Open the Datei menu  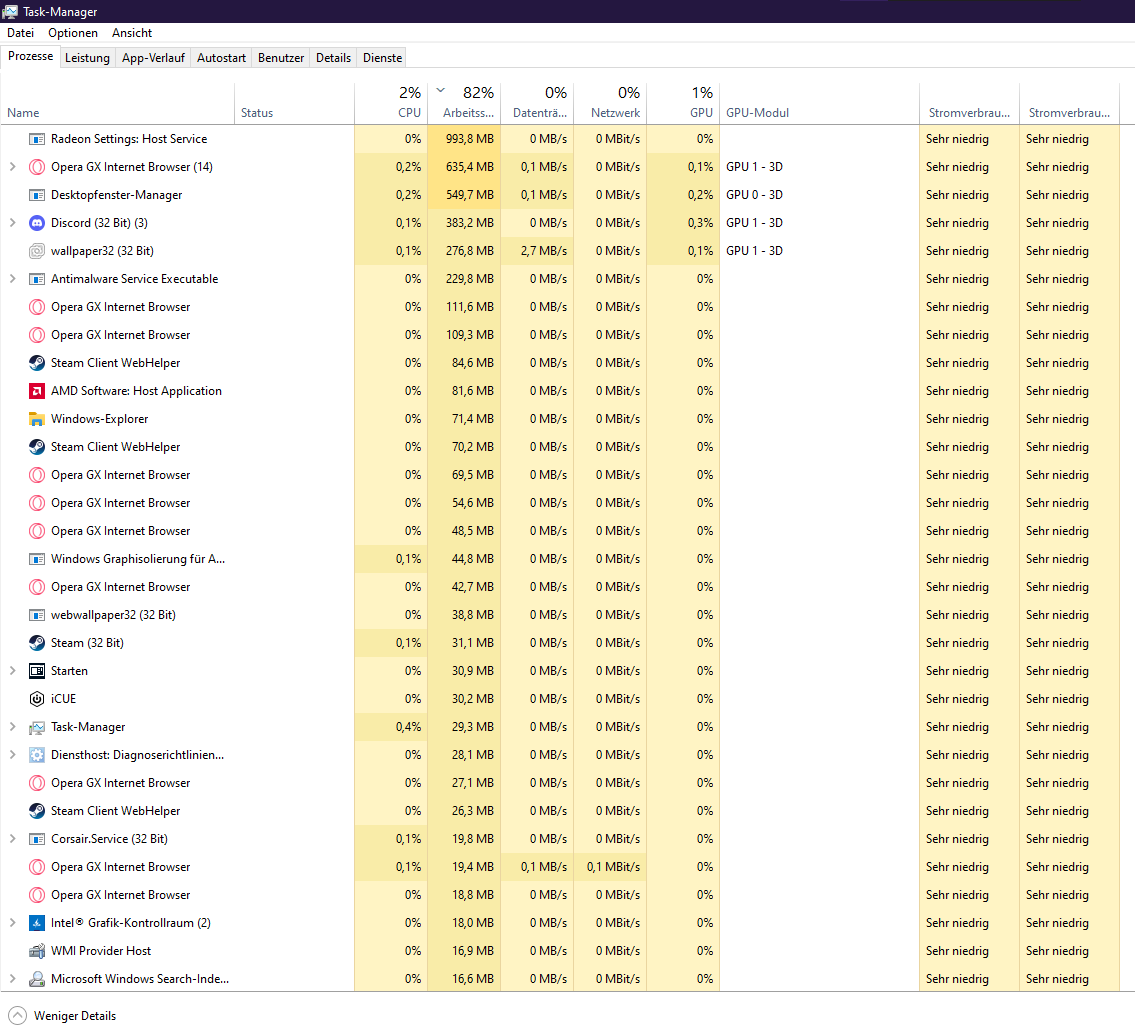(20, 33)
